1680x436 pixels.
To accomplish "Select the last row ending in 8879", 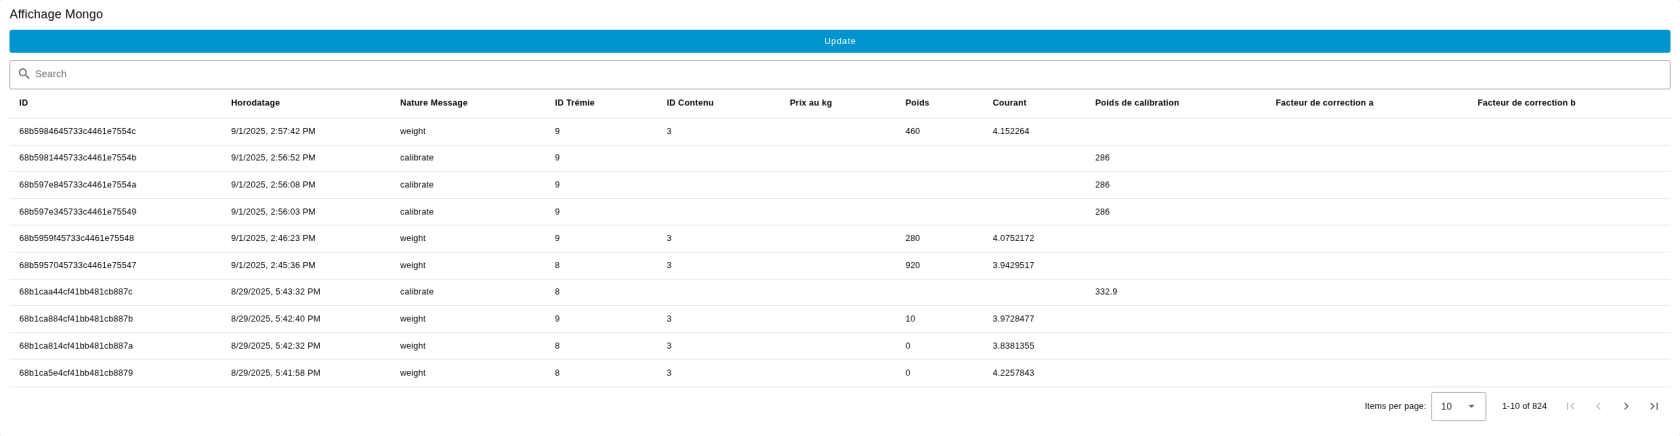I will [76, 373].
